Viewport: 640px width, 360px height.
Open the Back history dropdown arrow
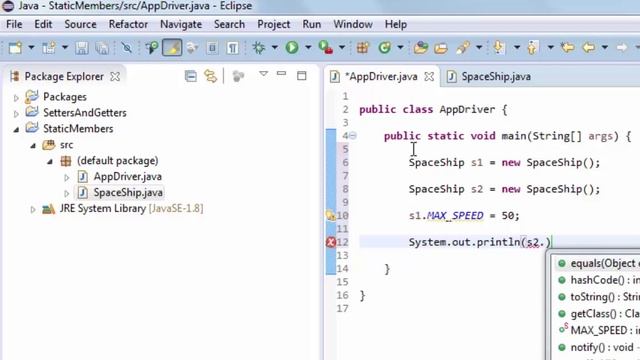605,48
